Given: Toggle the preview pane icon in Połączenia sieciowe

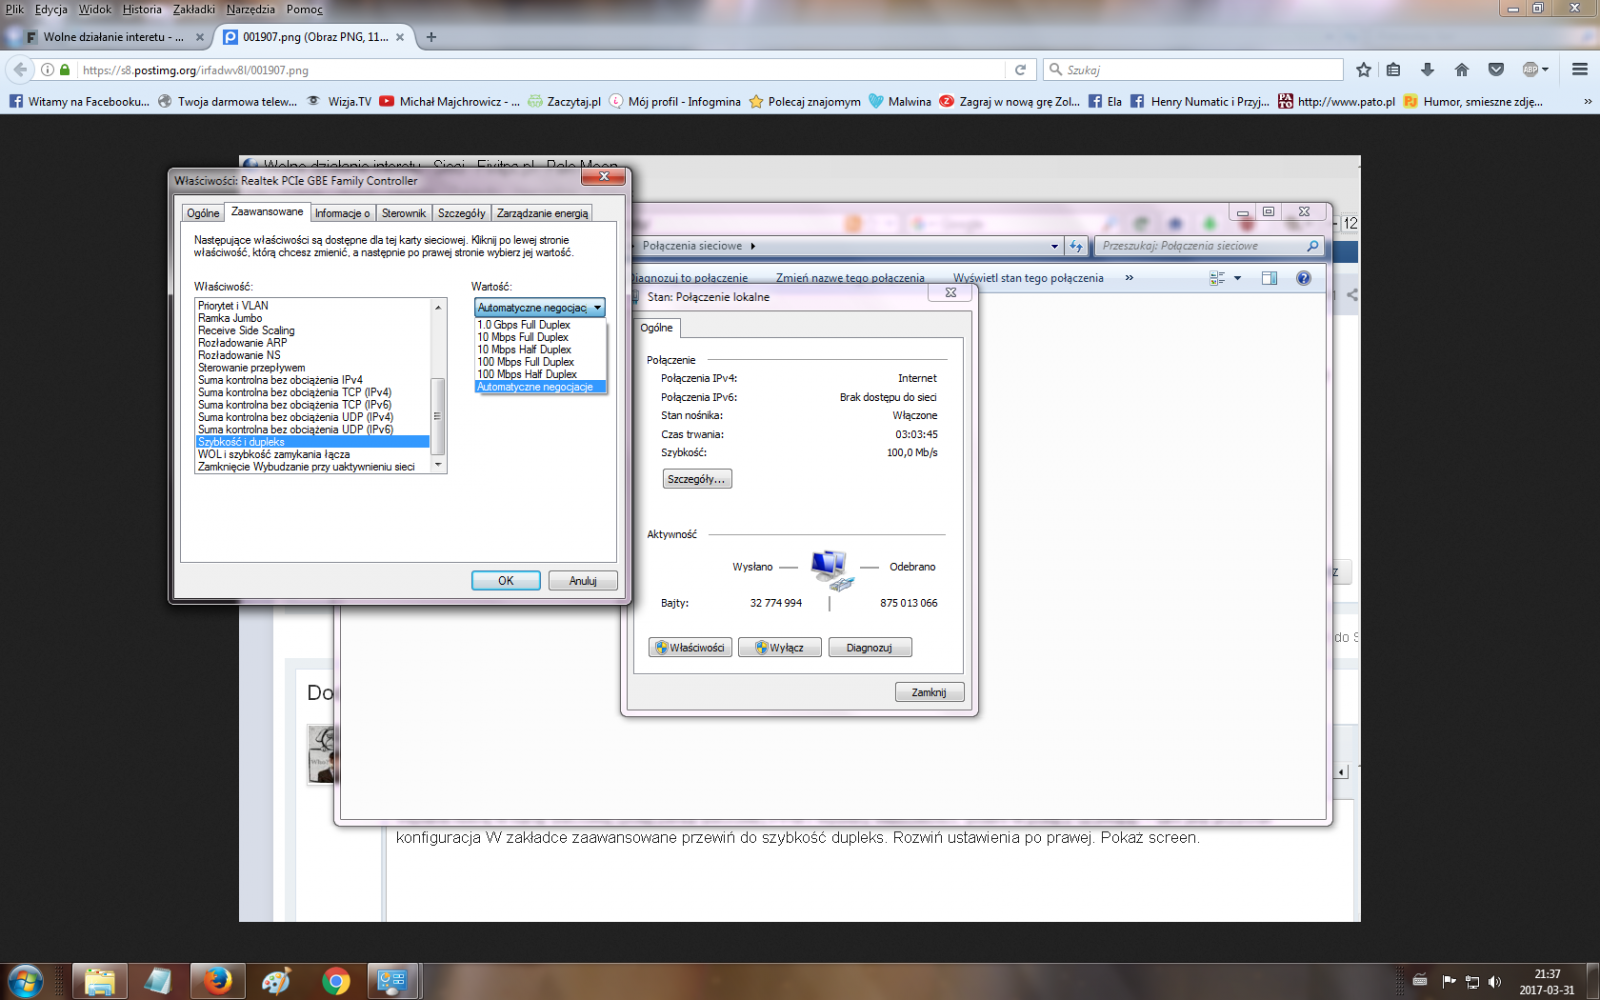Looking at the screenshot, I should (1269, 278).
